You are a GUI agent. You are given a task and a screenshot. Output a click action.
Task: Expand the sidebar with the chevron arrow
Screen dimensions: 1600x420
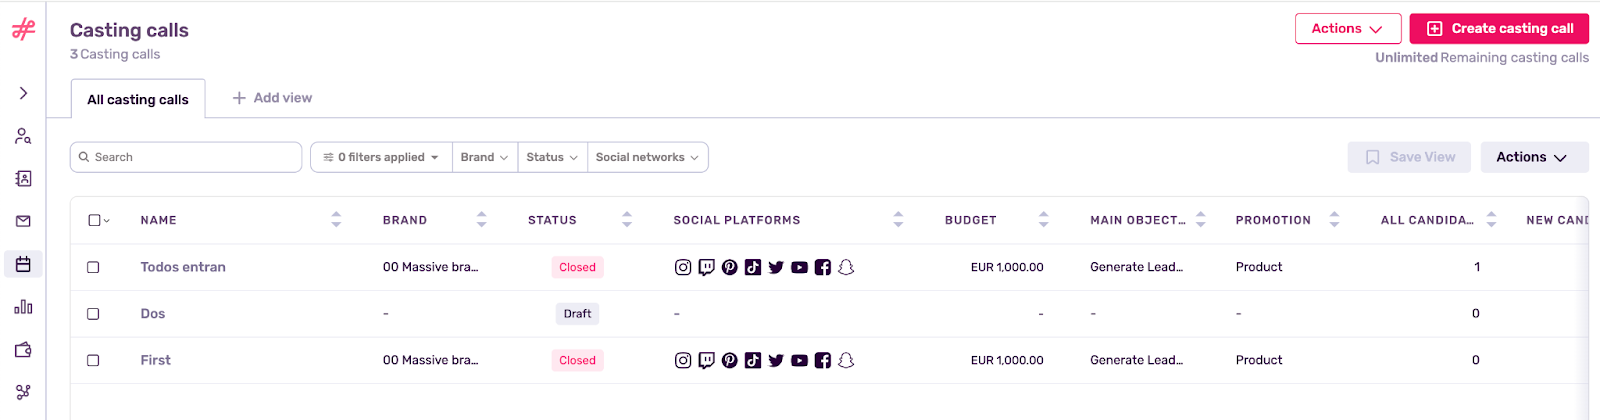pos(23,93)
